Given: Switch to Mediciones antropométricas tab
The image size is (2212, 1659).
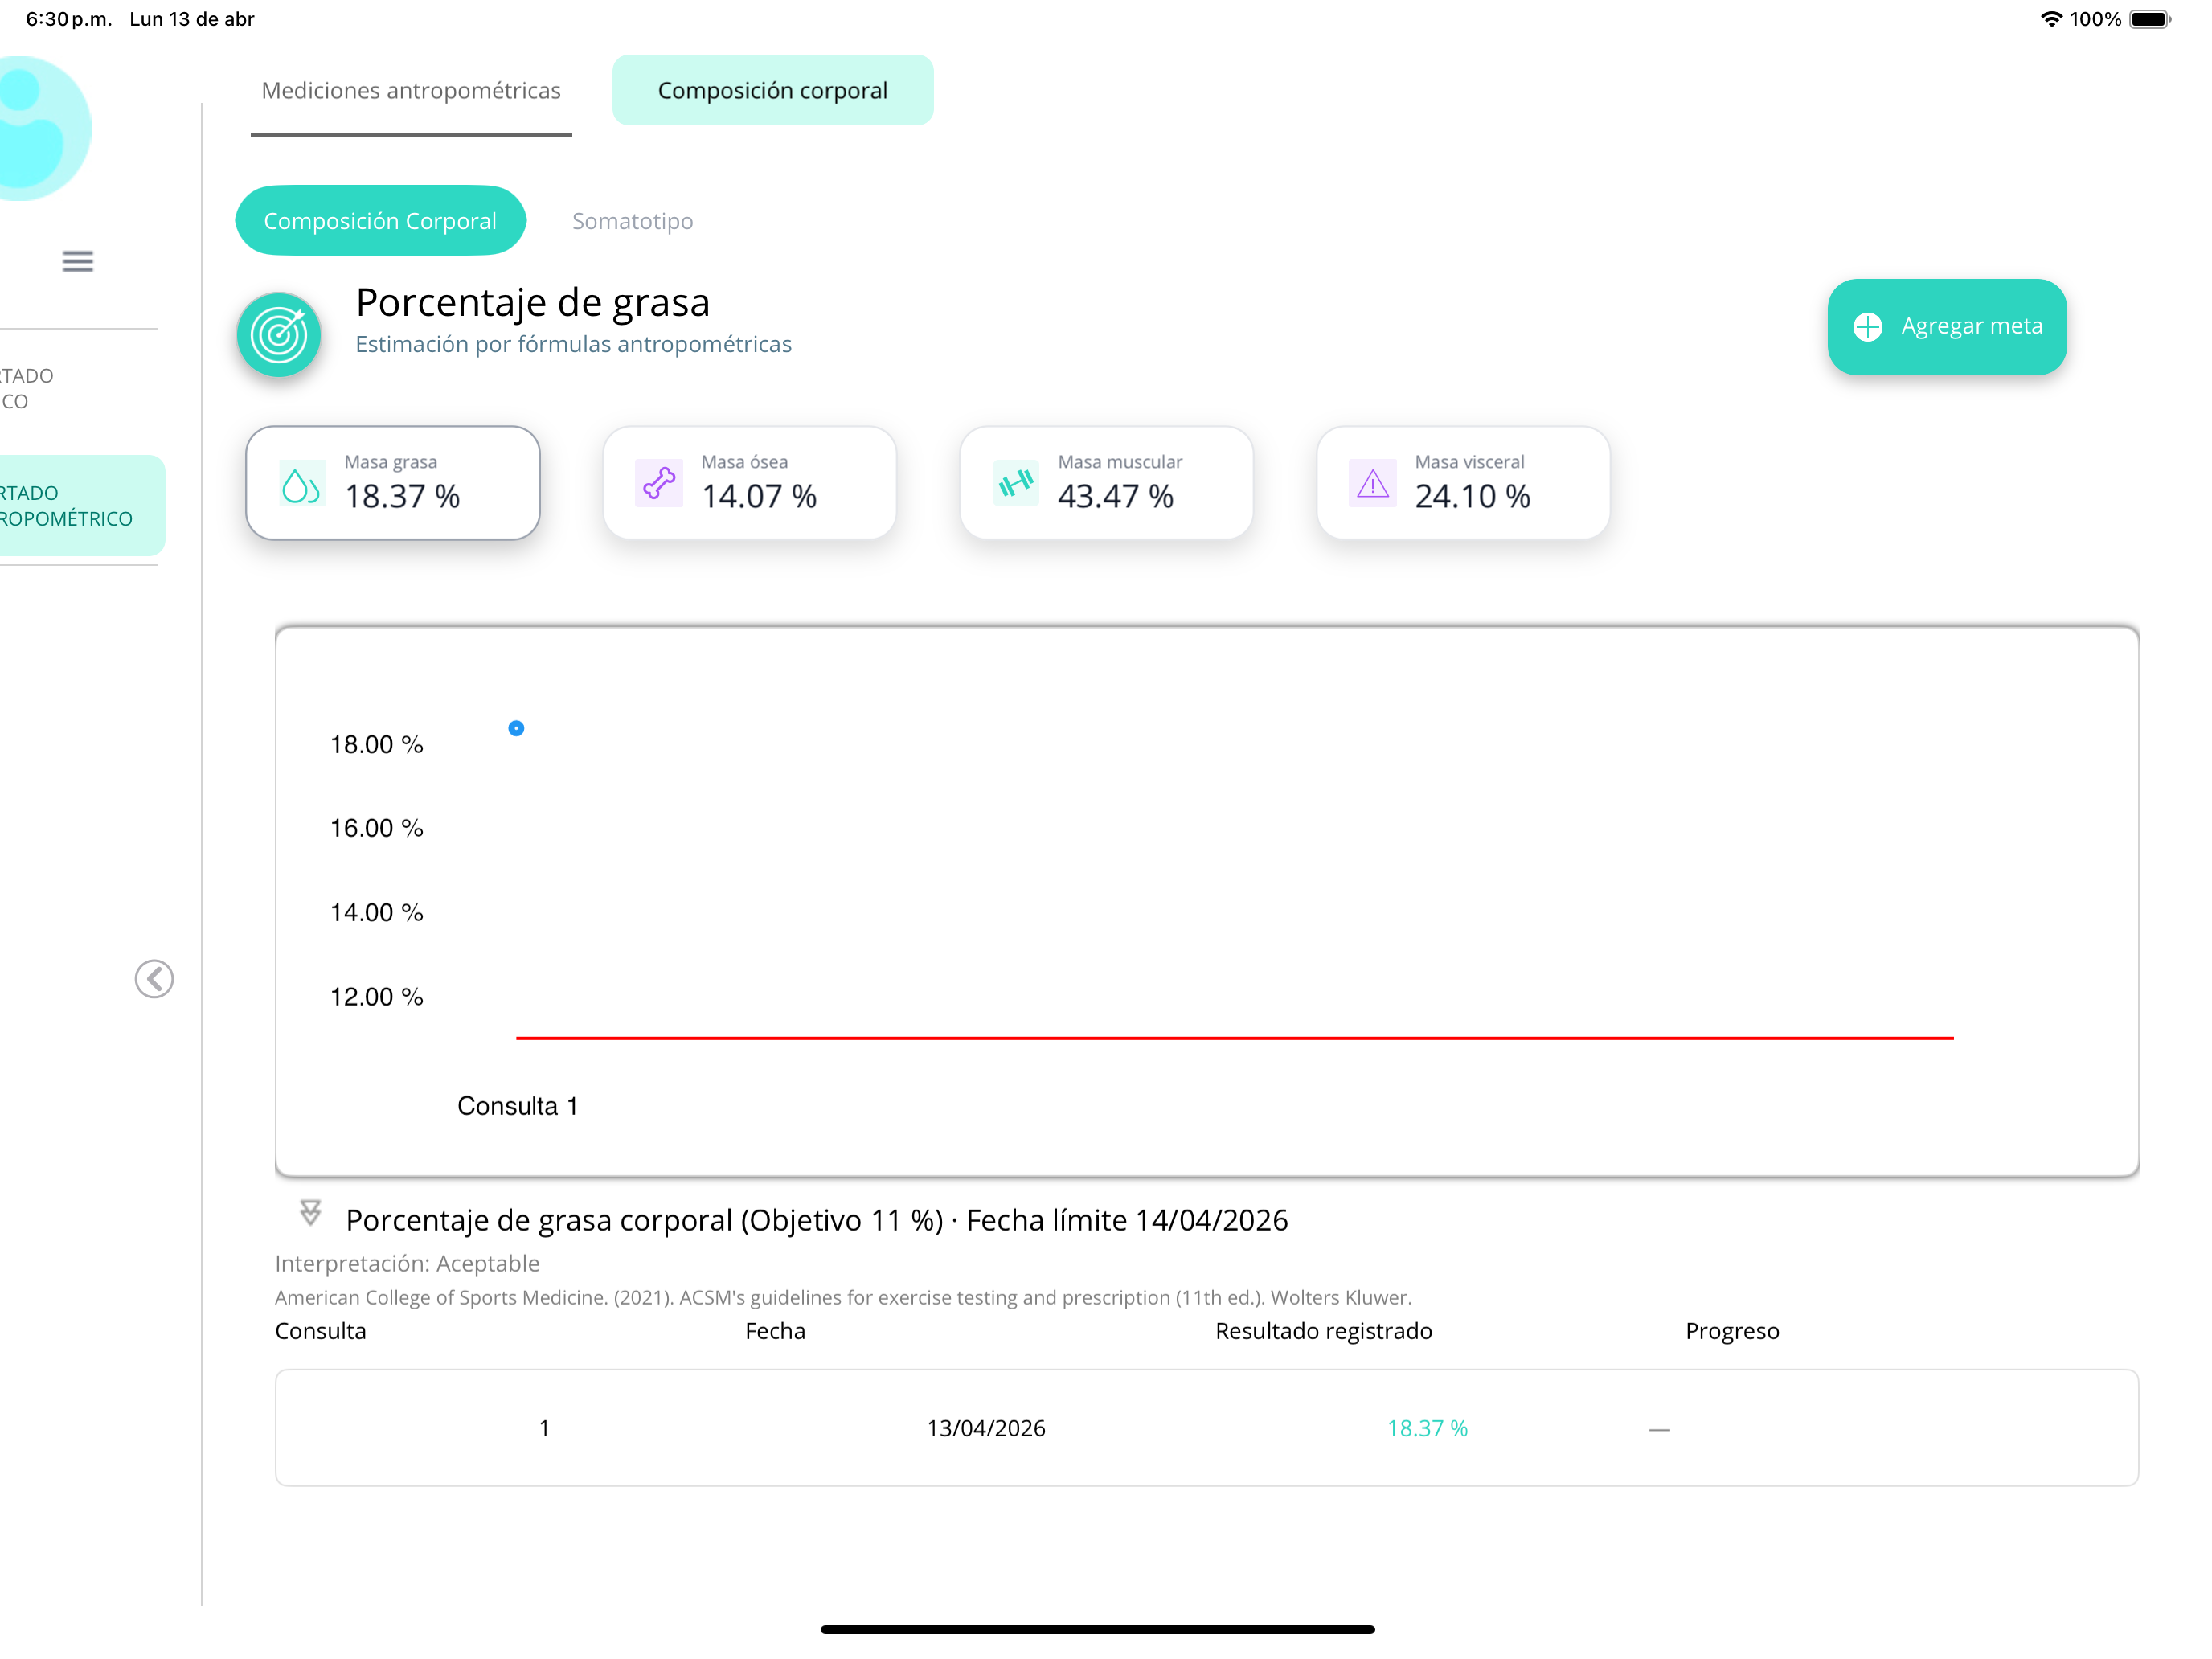Looking at the screenshot, I should pos(411,91).
